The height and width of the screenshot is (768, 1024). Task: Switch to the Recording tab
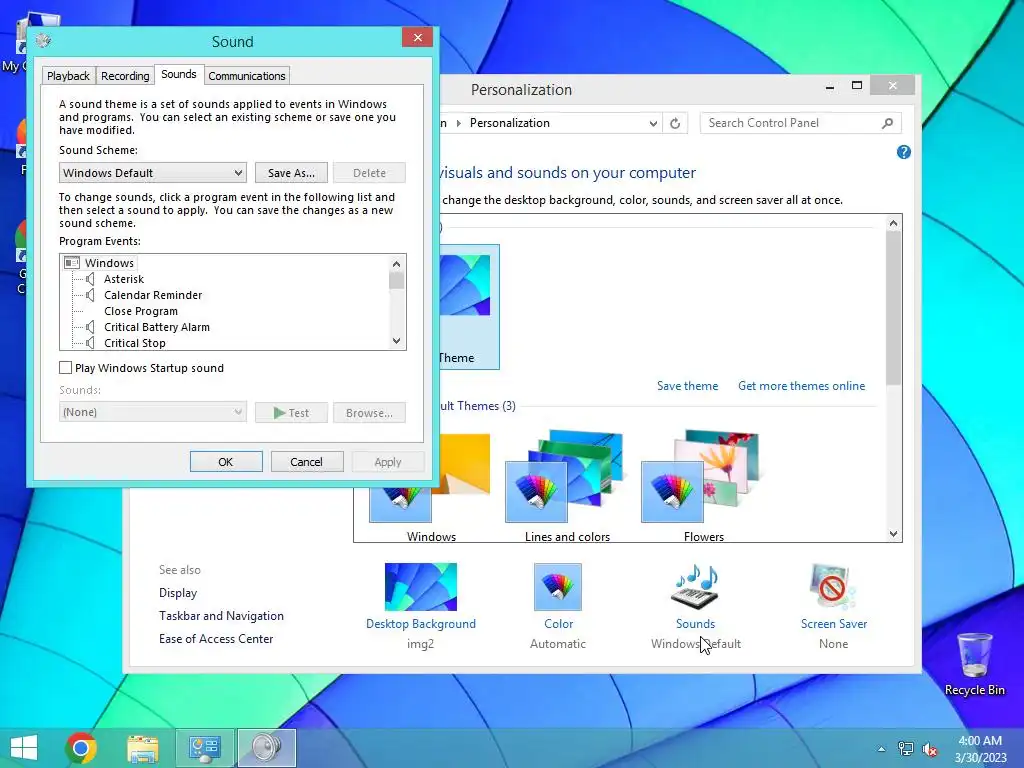click(125, 76)
